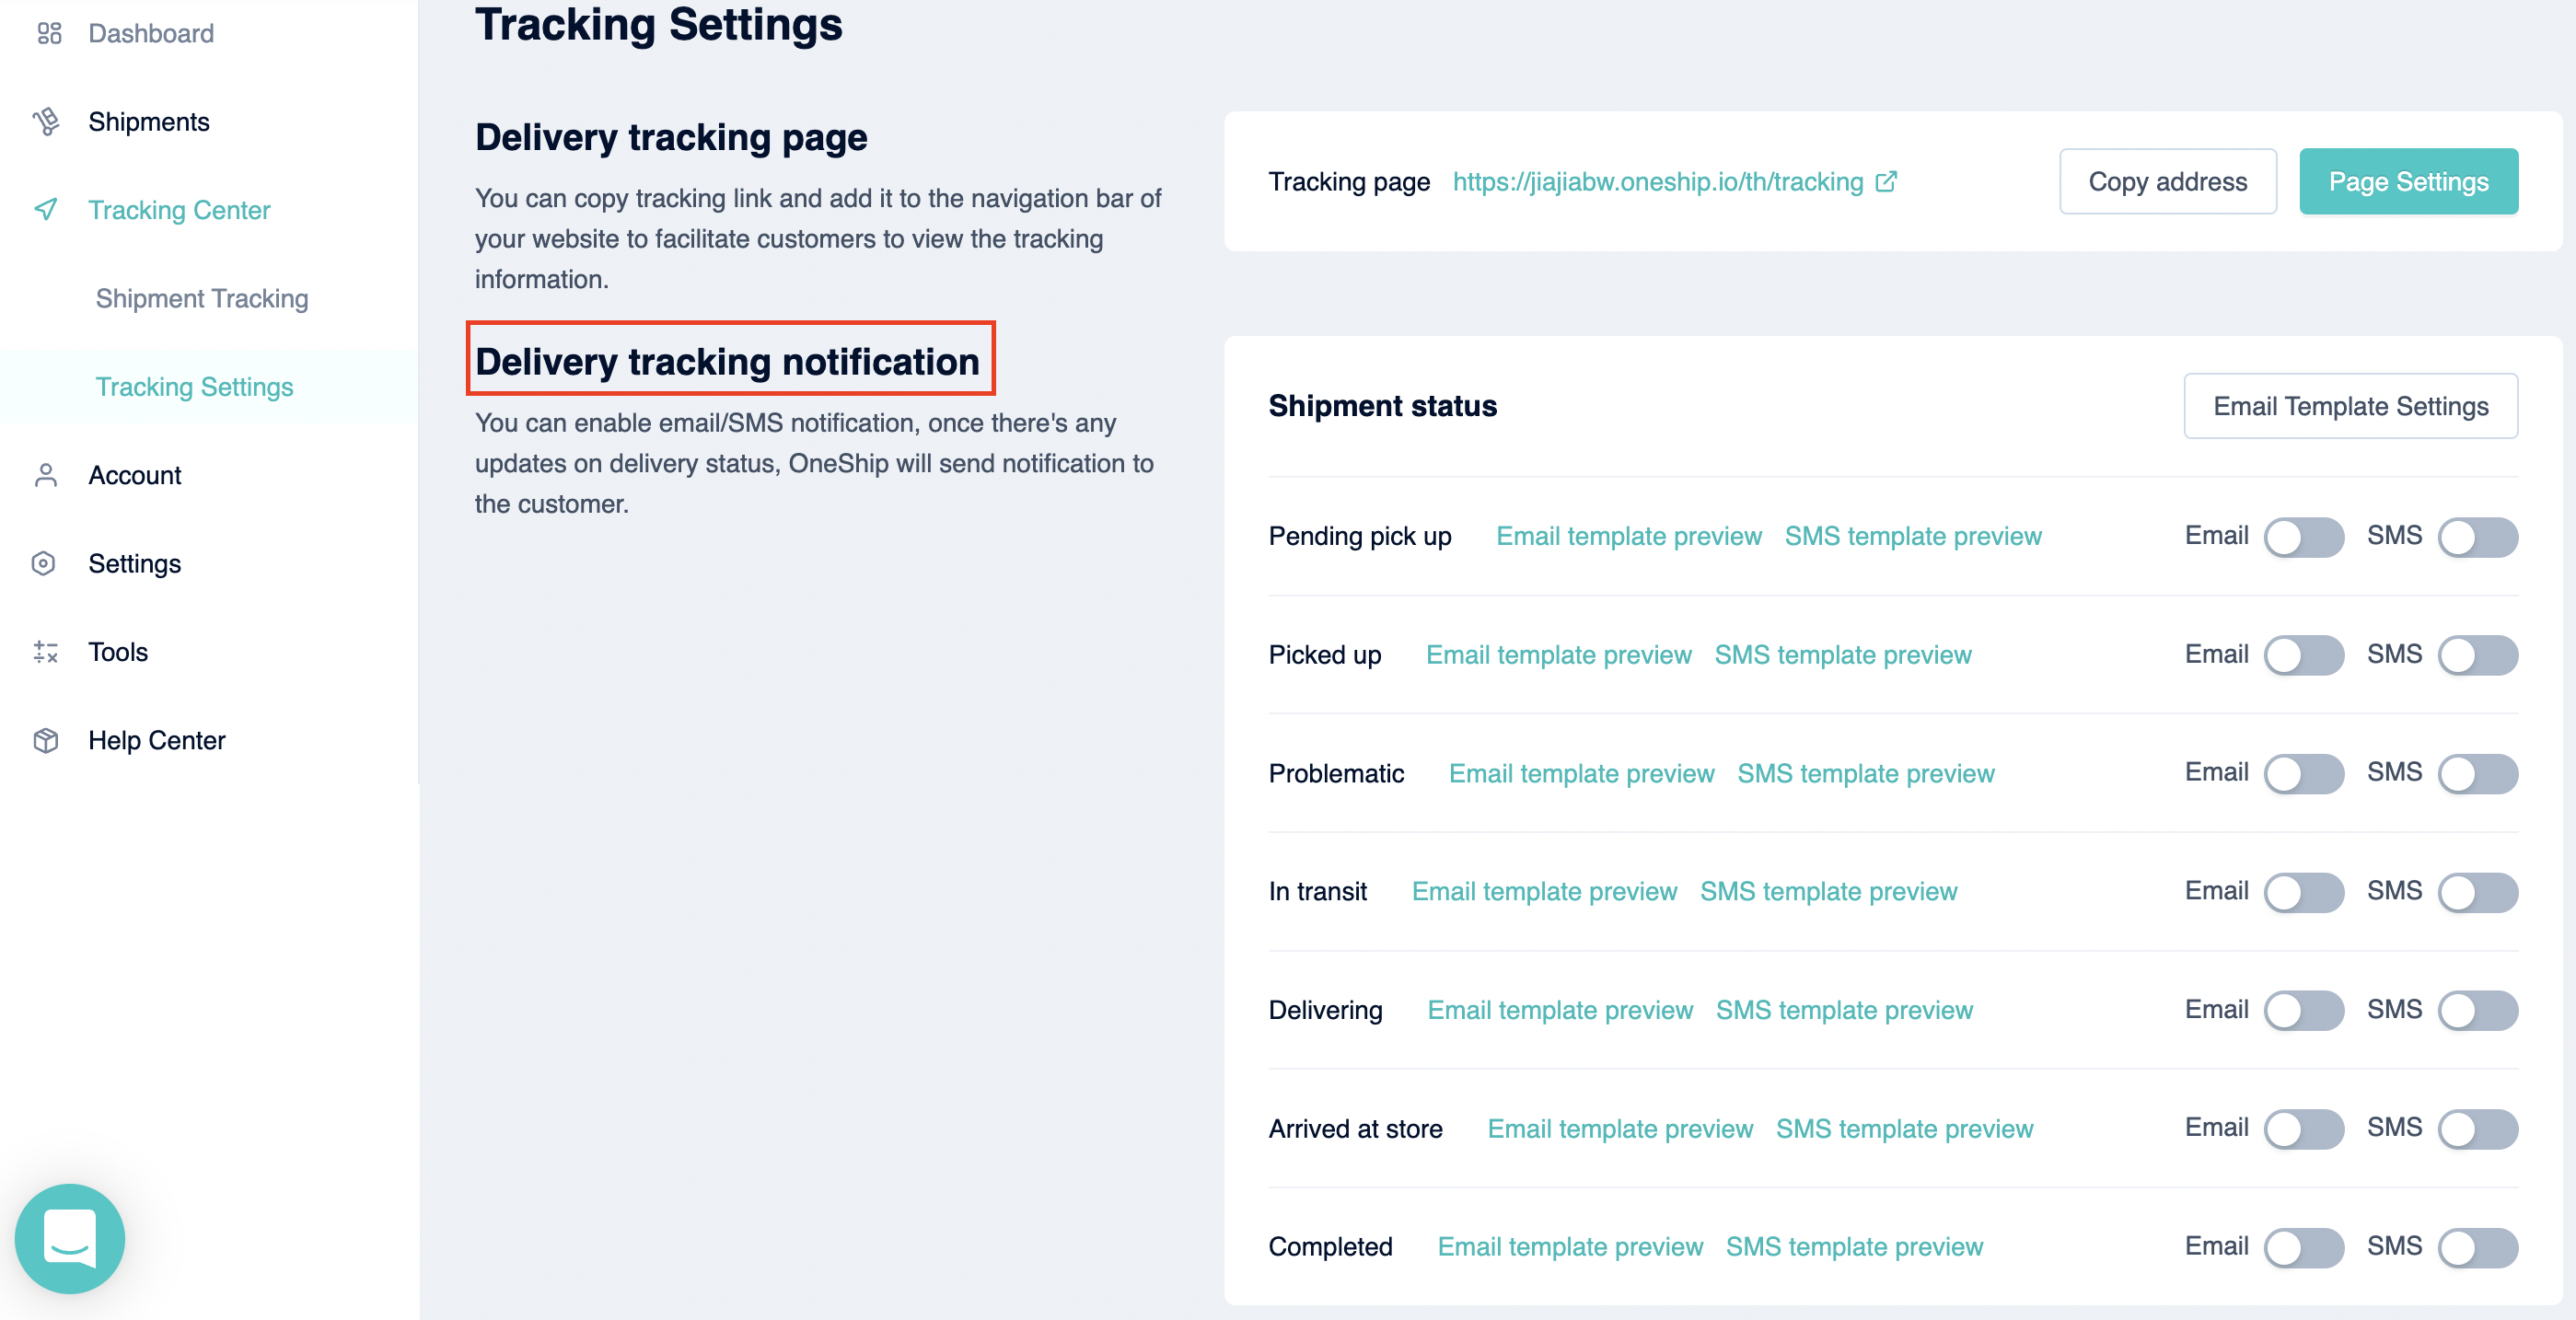Open the chat support bubble
The image size is (2576, 1320).
coord(70,1238)
